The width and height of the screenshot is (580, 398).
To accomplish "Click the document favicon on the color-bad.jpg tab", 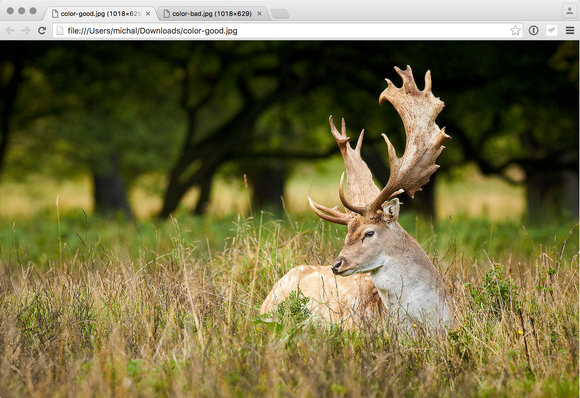I will tap(167, 14).
